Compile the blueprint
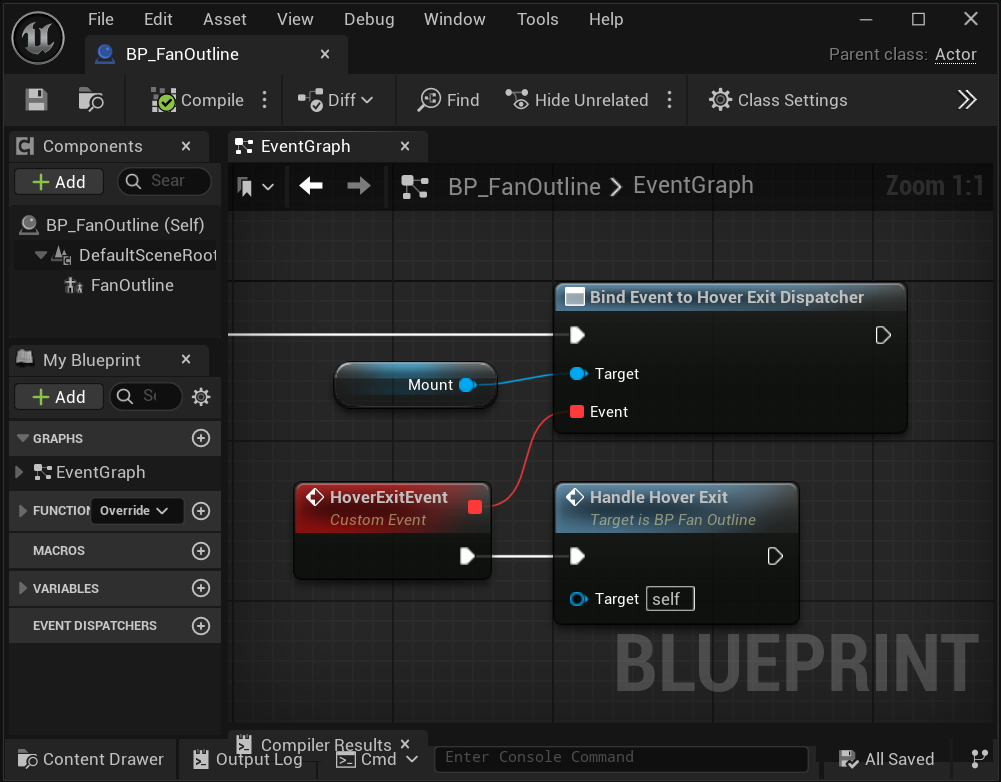This screenshot has height=782, width=1001. click(x=197, y=100)
